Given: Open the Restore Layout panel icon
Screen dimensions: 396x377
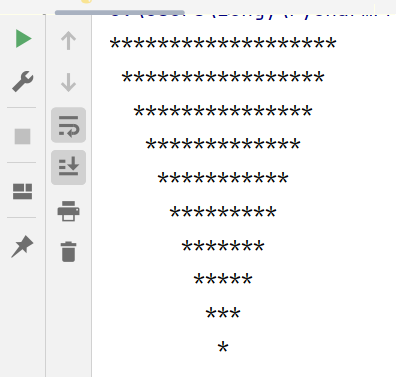Looking at the screenshot, I should pyautogui.click(x=22, y=191).
